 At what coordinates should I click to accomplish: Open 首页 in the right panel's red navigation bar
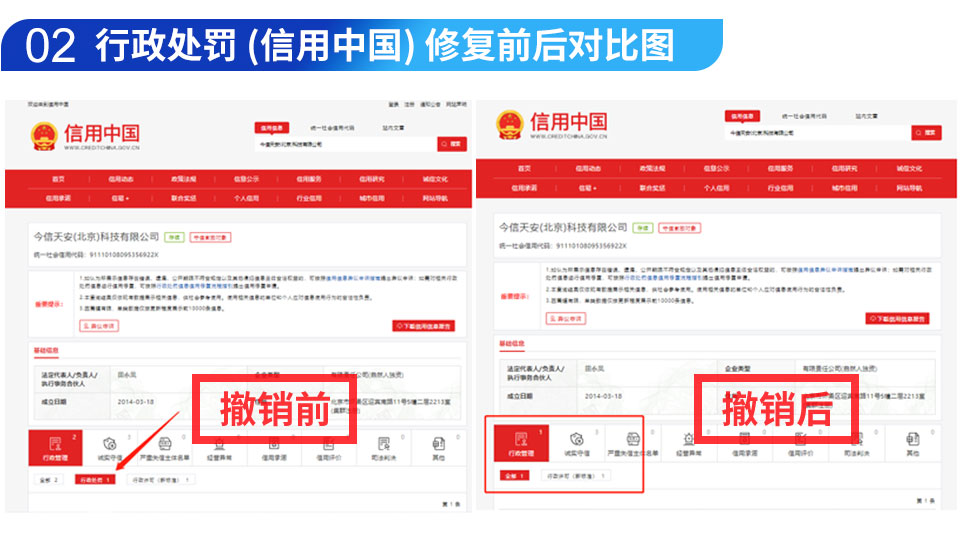524,169
